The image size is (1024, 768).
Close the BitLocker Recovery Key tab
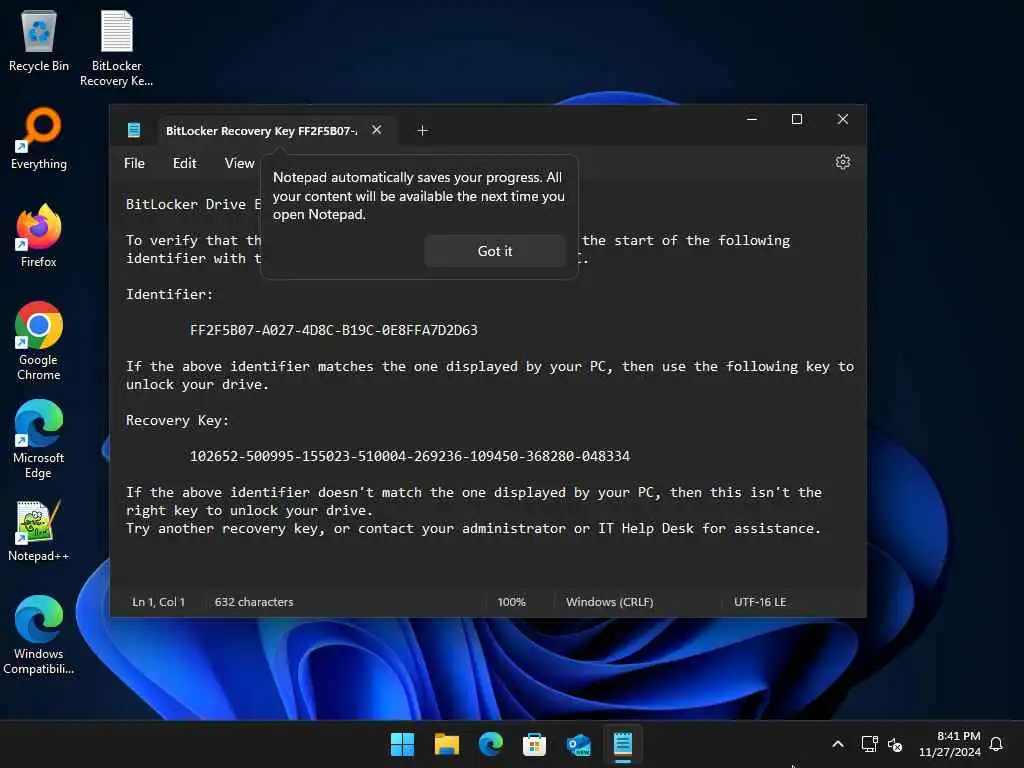pyautogui.click(x=376, y=130)
